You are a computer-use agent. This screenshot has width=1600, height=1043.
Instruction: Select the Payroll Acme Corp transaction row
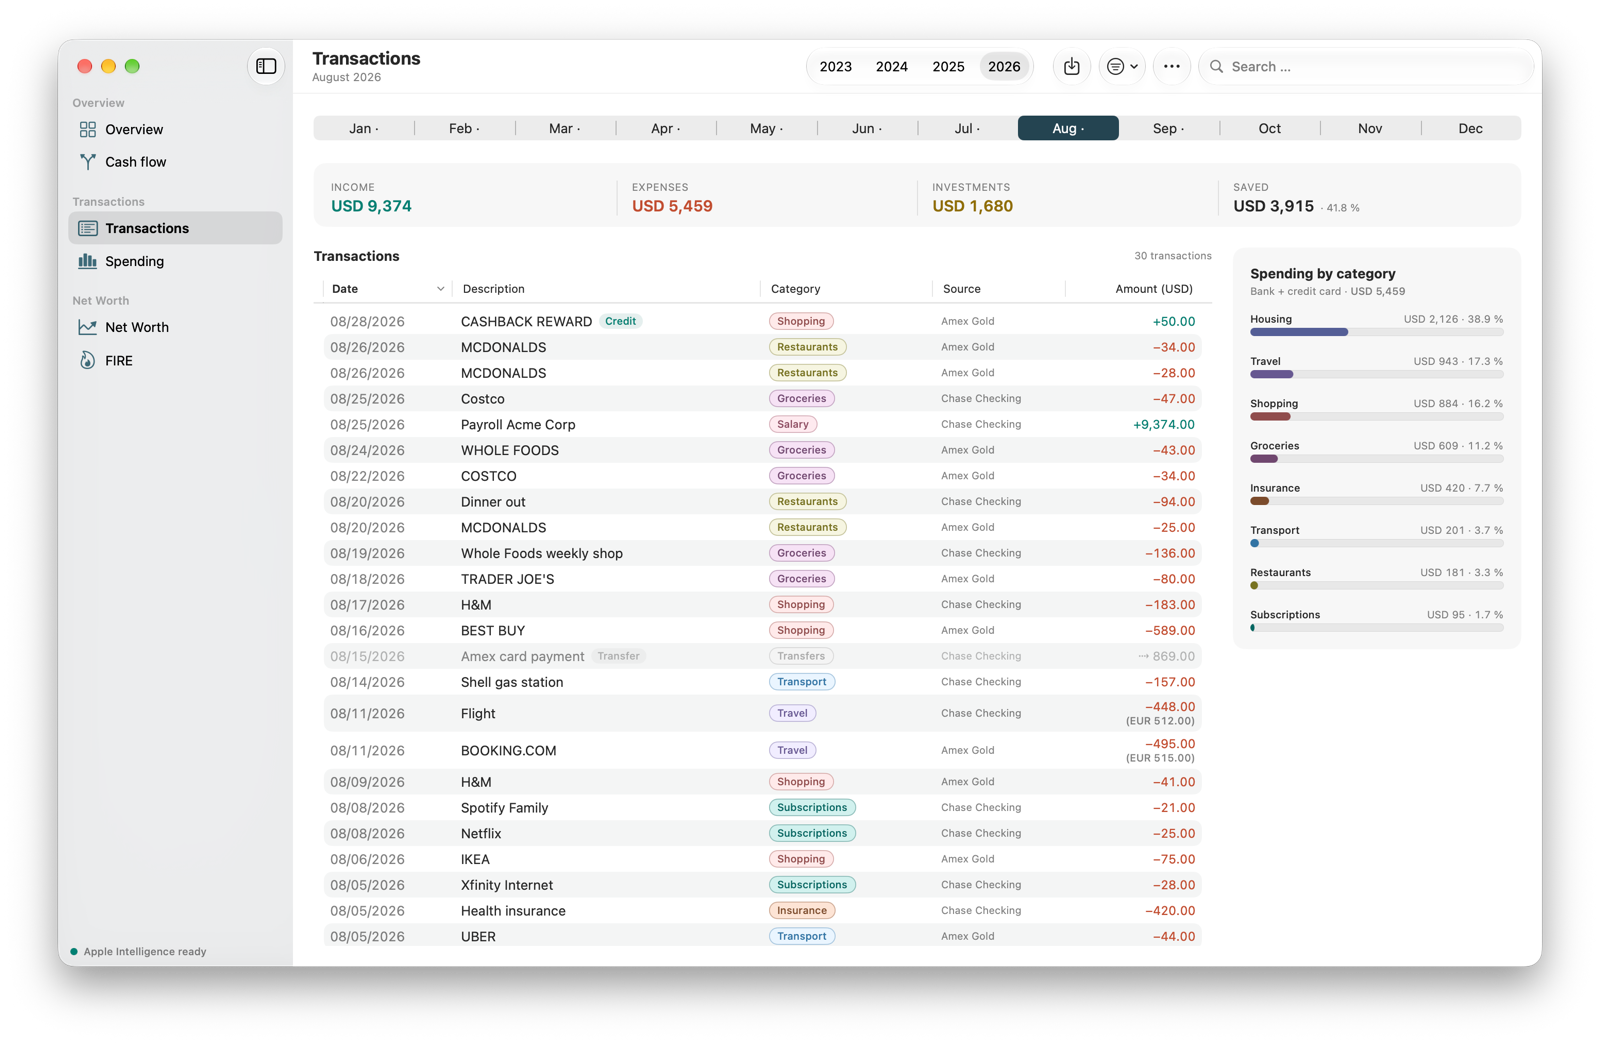[x=763, y=424]
